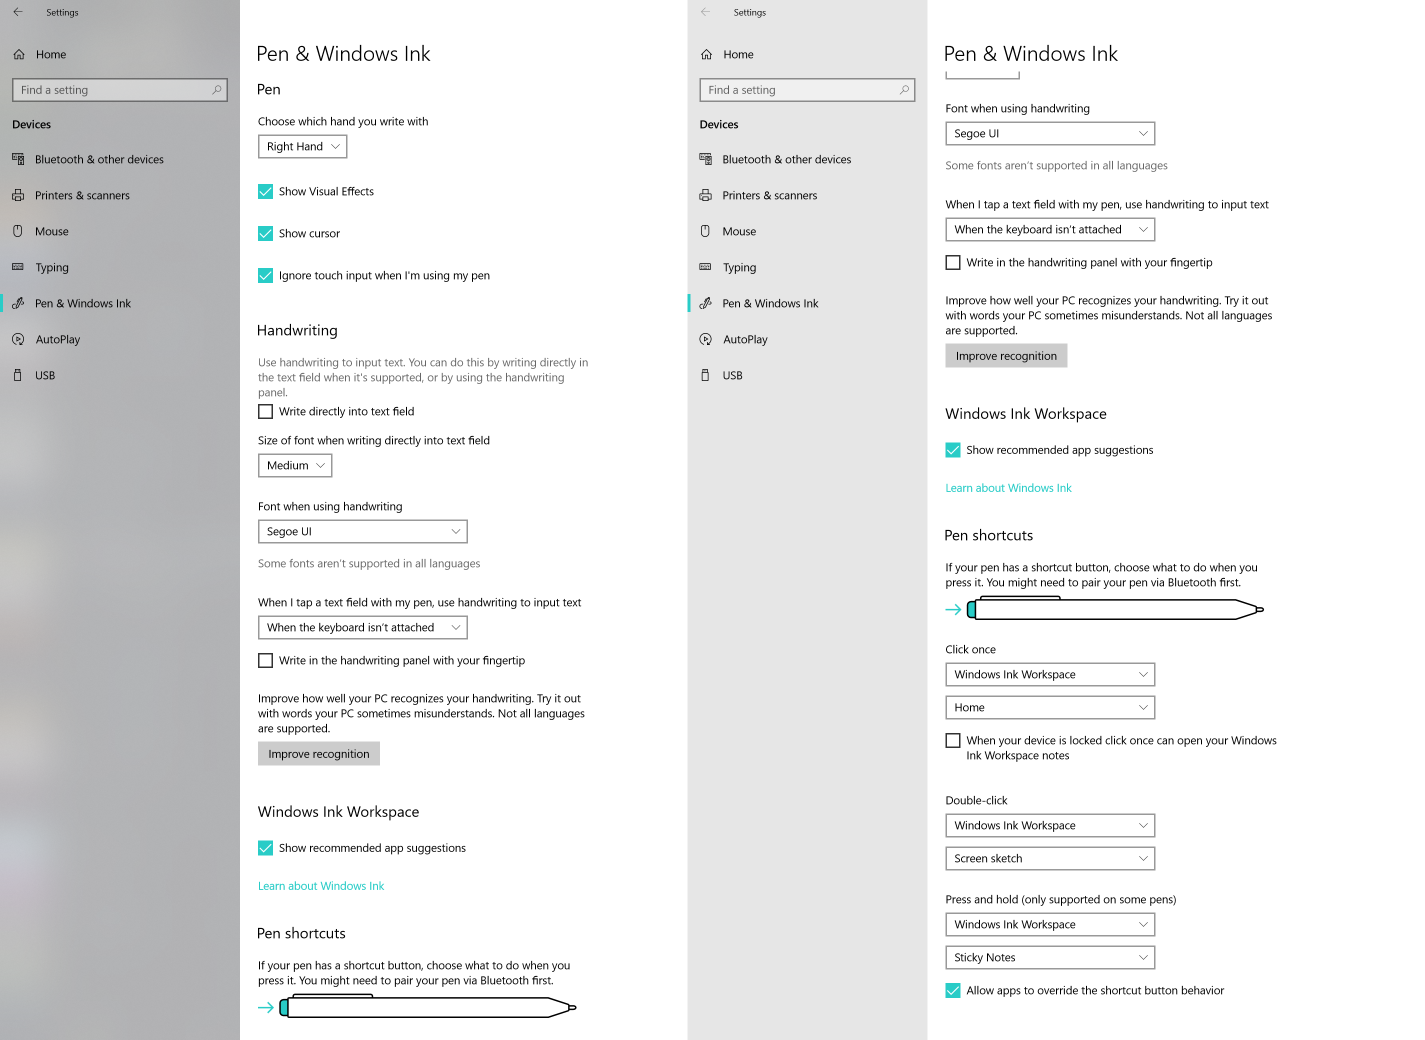The width and height of the screenshot is (1425, 1040).
Task: Open Learn about Windows Ink link in right window
Action: click(1008, 488)
